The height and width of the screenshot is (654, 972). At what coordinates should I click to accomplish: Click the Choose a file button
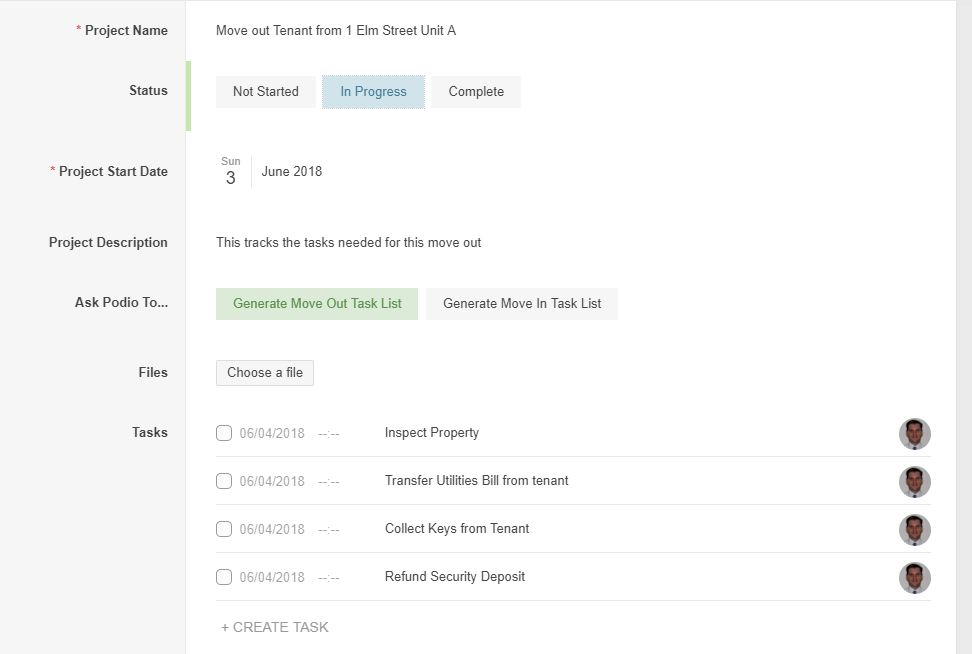265,373
